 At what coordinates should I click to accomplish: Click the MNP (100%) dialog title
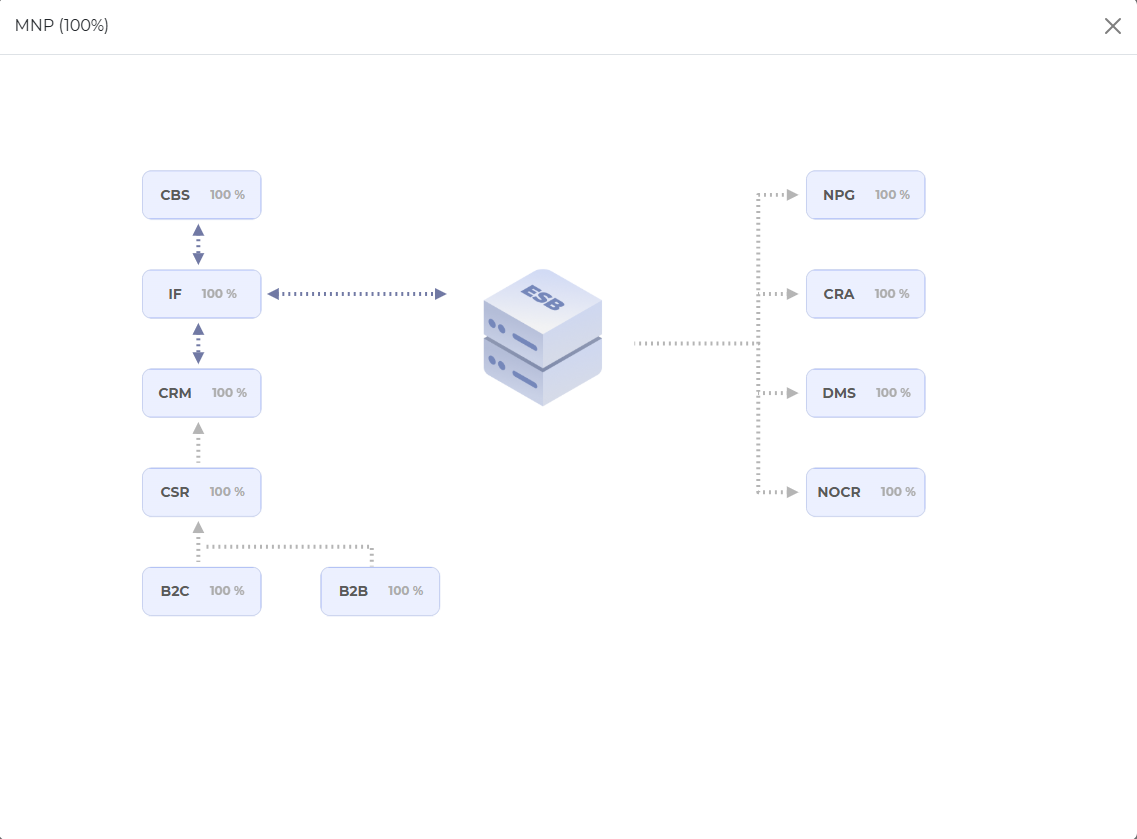pos(62,26)
